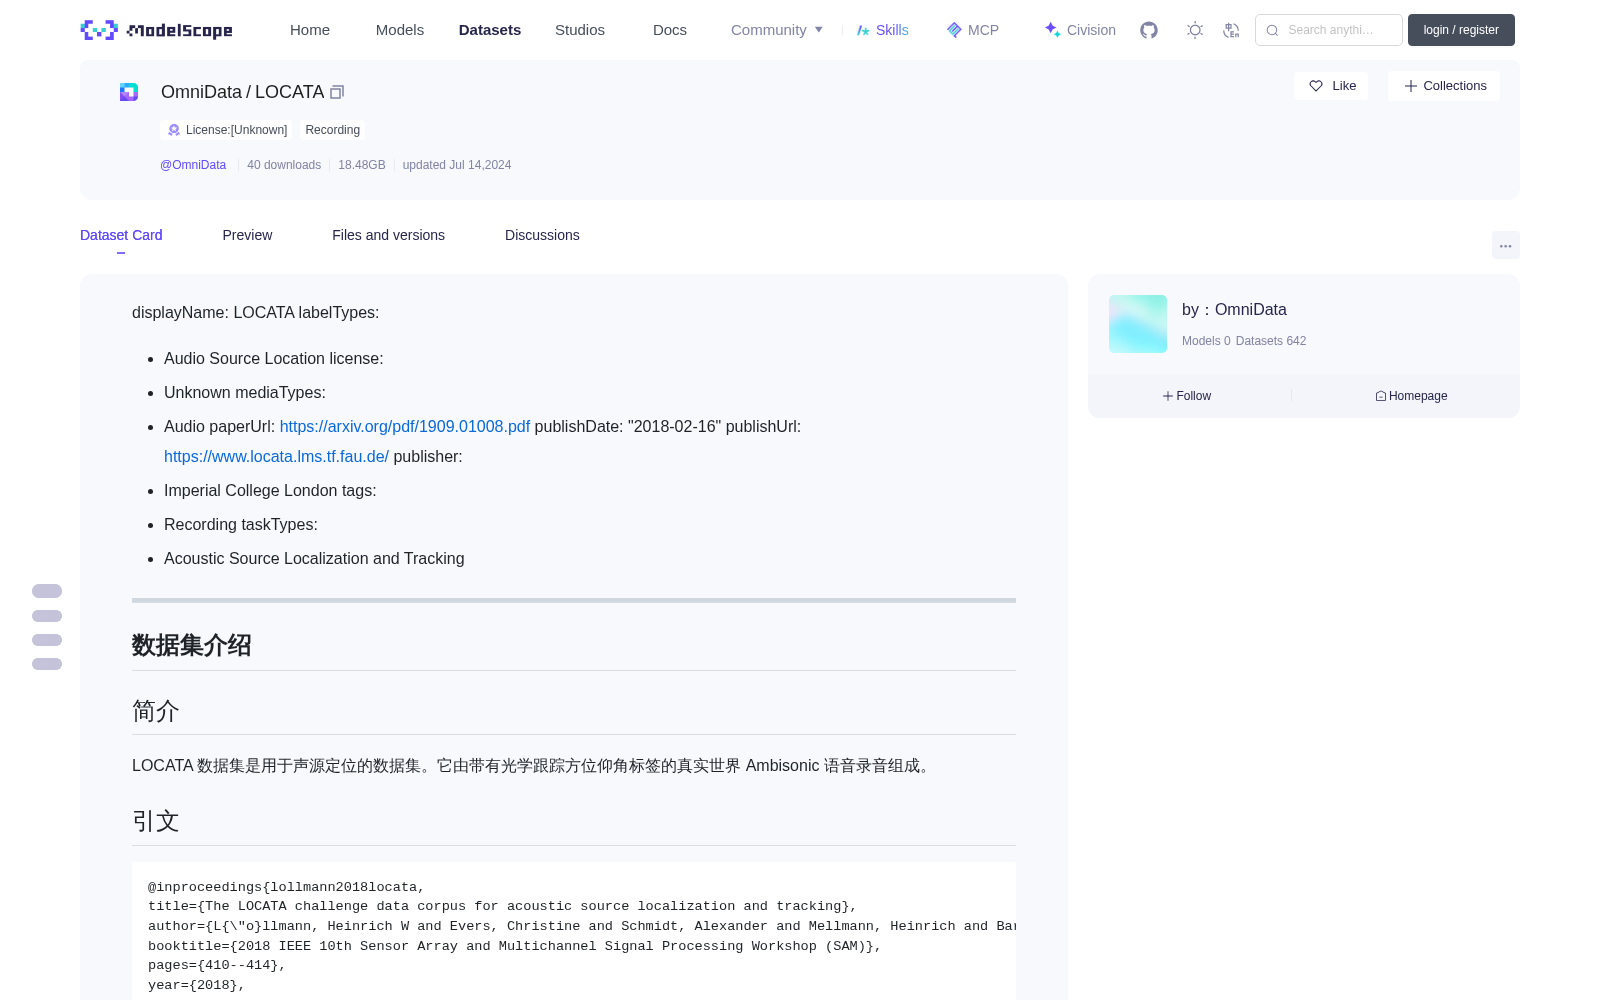1600x1000 pixels.
Task: Click the Skills sparkle icon
Action: point(863,30)
